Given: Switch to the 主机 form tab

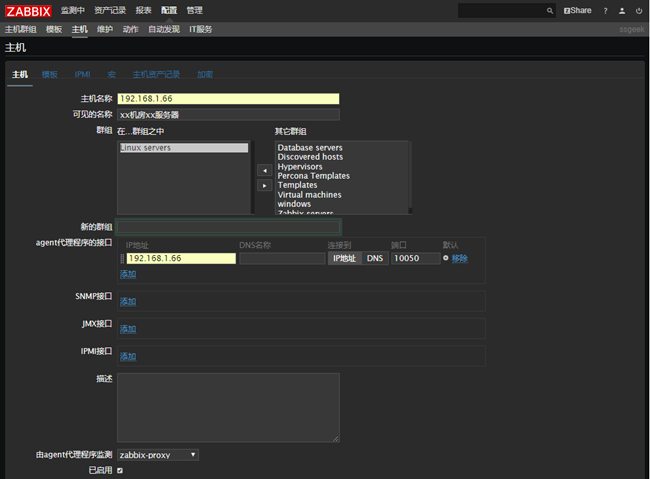Looking at the screenshot, I should click(x=20, y=75).
